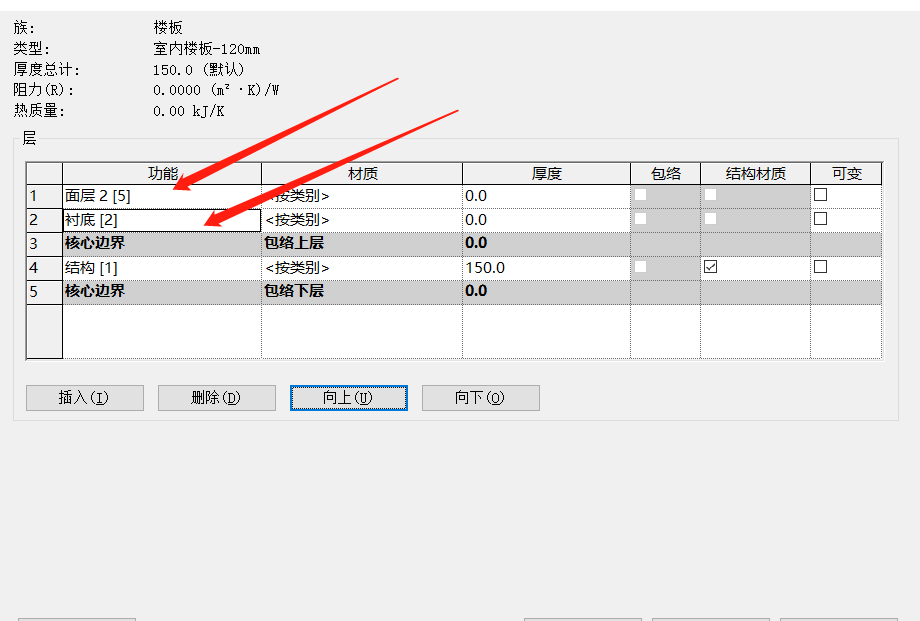Image resolution: width=920 pixels, height=621 pixels.
Task: Enable 可变 checkbox for row 2 衬底
Action: 820,218
